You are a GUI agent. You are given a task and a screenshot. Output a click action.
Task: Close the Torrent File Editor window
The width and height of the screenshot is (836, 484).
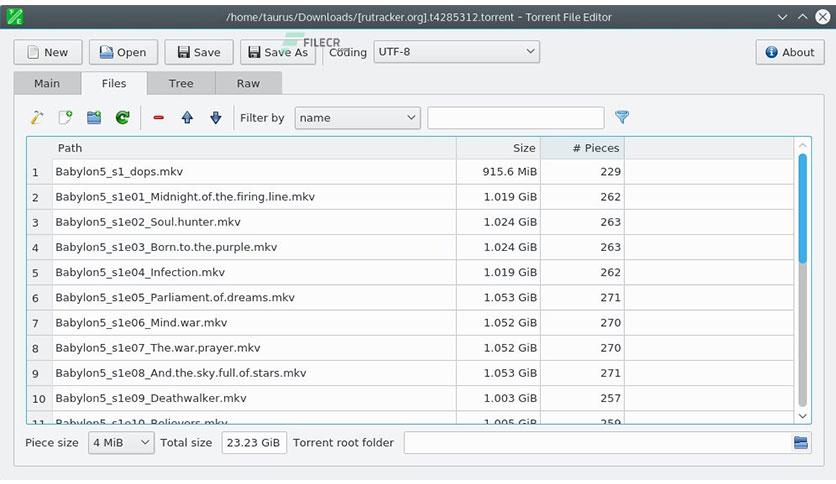click(x=823, y=17)
